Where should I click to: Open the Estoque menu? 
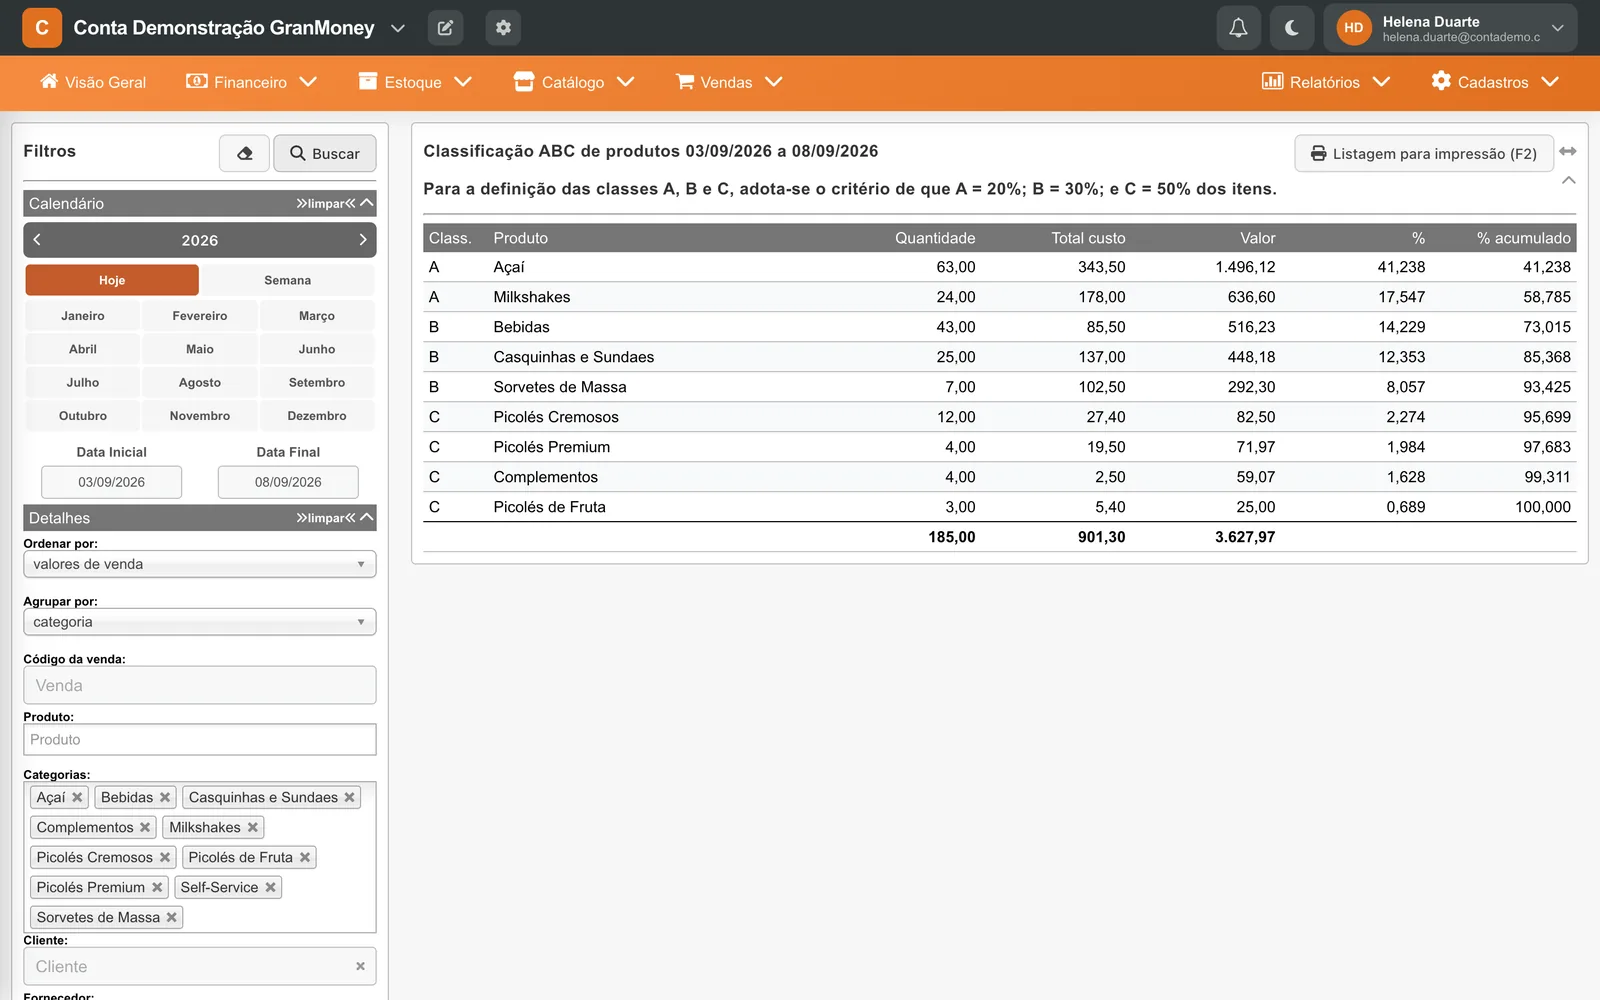coord(414,82)
